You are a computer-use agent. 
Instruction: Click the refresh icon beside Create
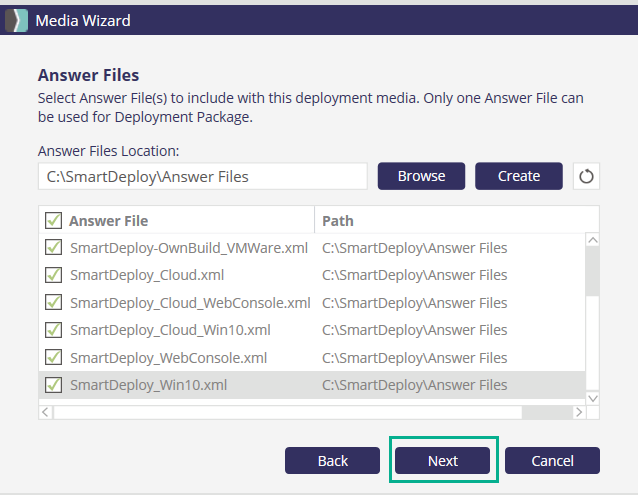(x=586, y=176)
